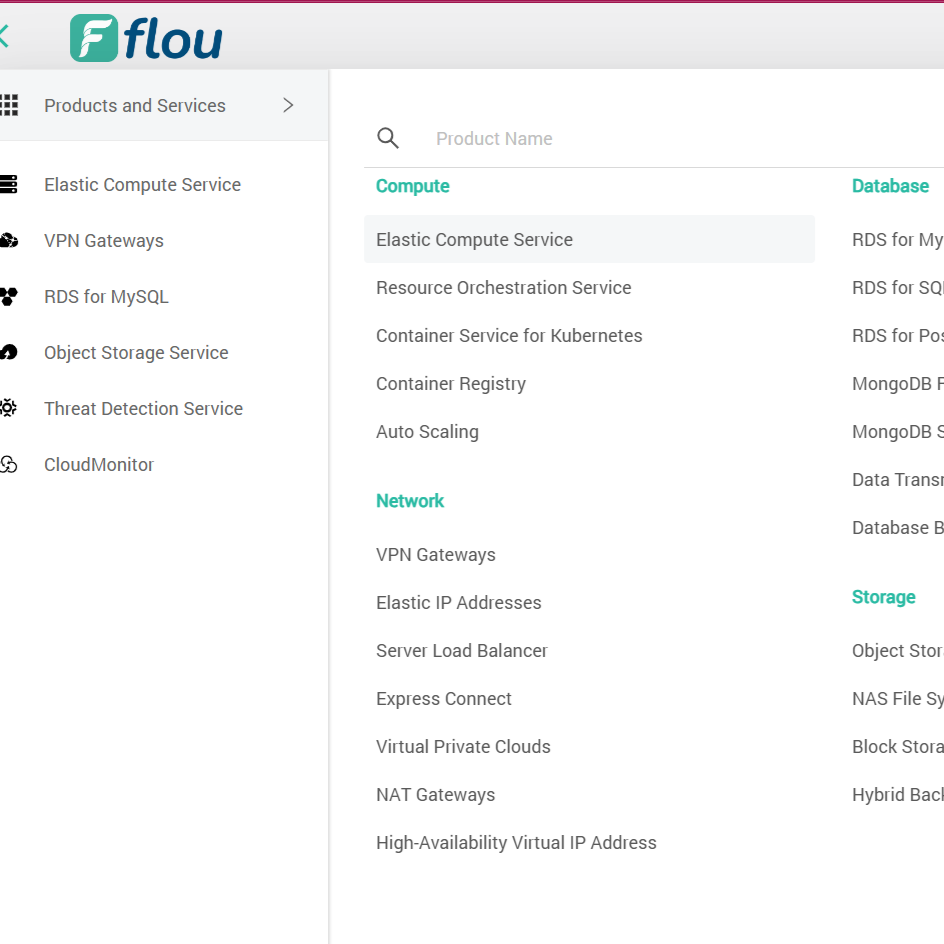Click the VPN Gateways sidebar icon
This screenshot has width=944, height=944.
(x=9, y=241)
